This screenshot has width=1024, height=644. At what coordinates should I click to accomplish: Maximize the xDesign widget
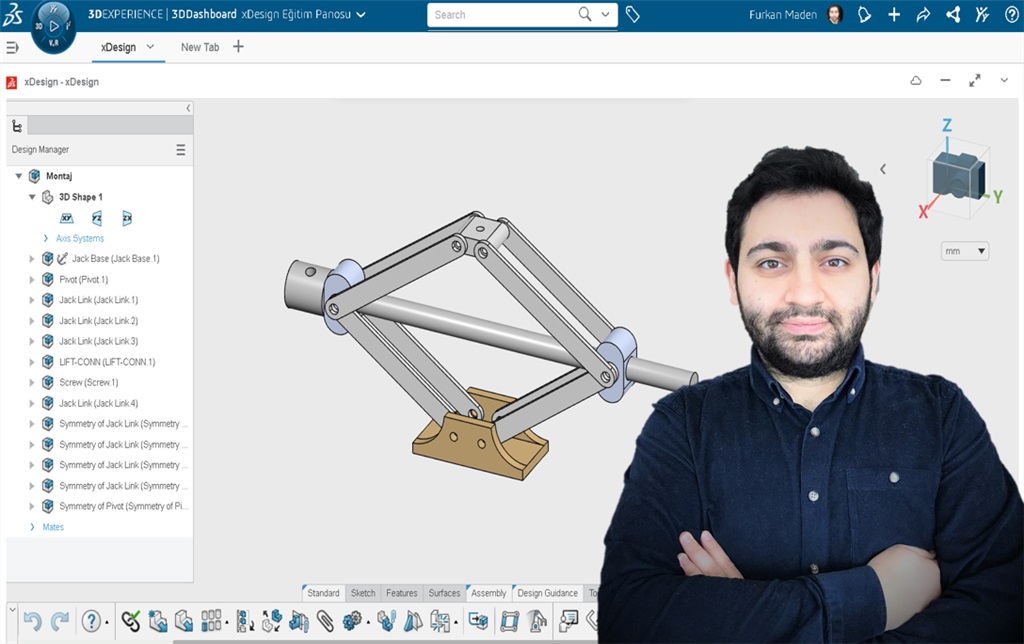pyautogui.click(x=974, y=80)
